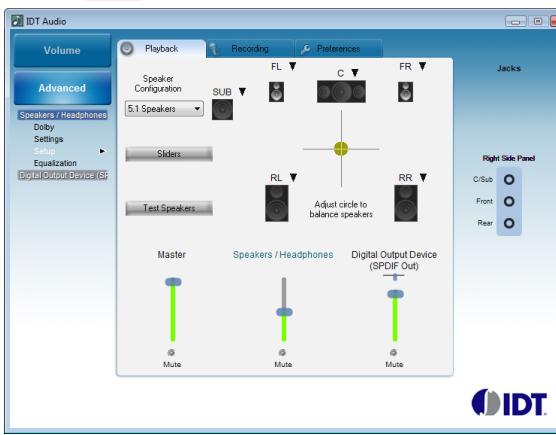Expand the RL speaker arrow
556x435 pixels.
tap(293, 177)
